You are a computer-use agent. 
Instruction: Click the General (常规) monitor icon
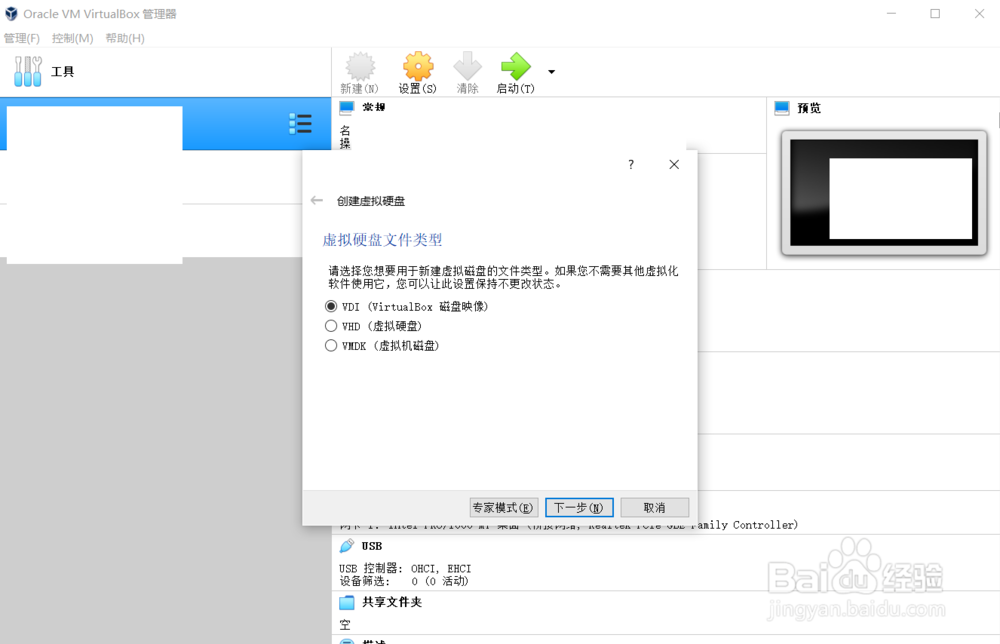click(x=347, y=107)
